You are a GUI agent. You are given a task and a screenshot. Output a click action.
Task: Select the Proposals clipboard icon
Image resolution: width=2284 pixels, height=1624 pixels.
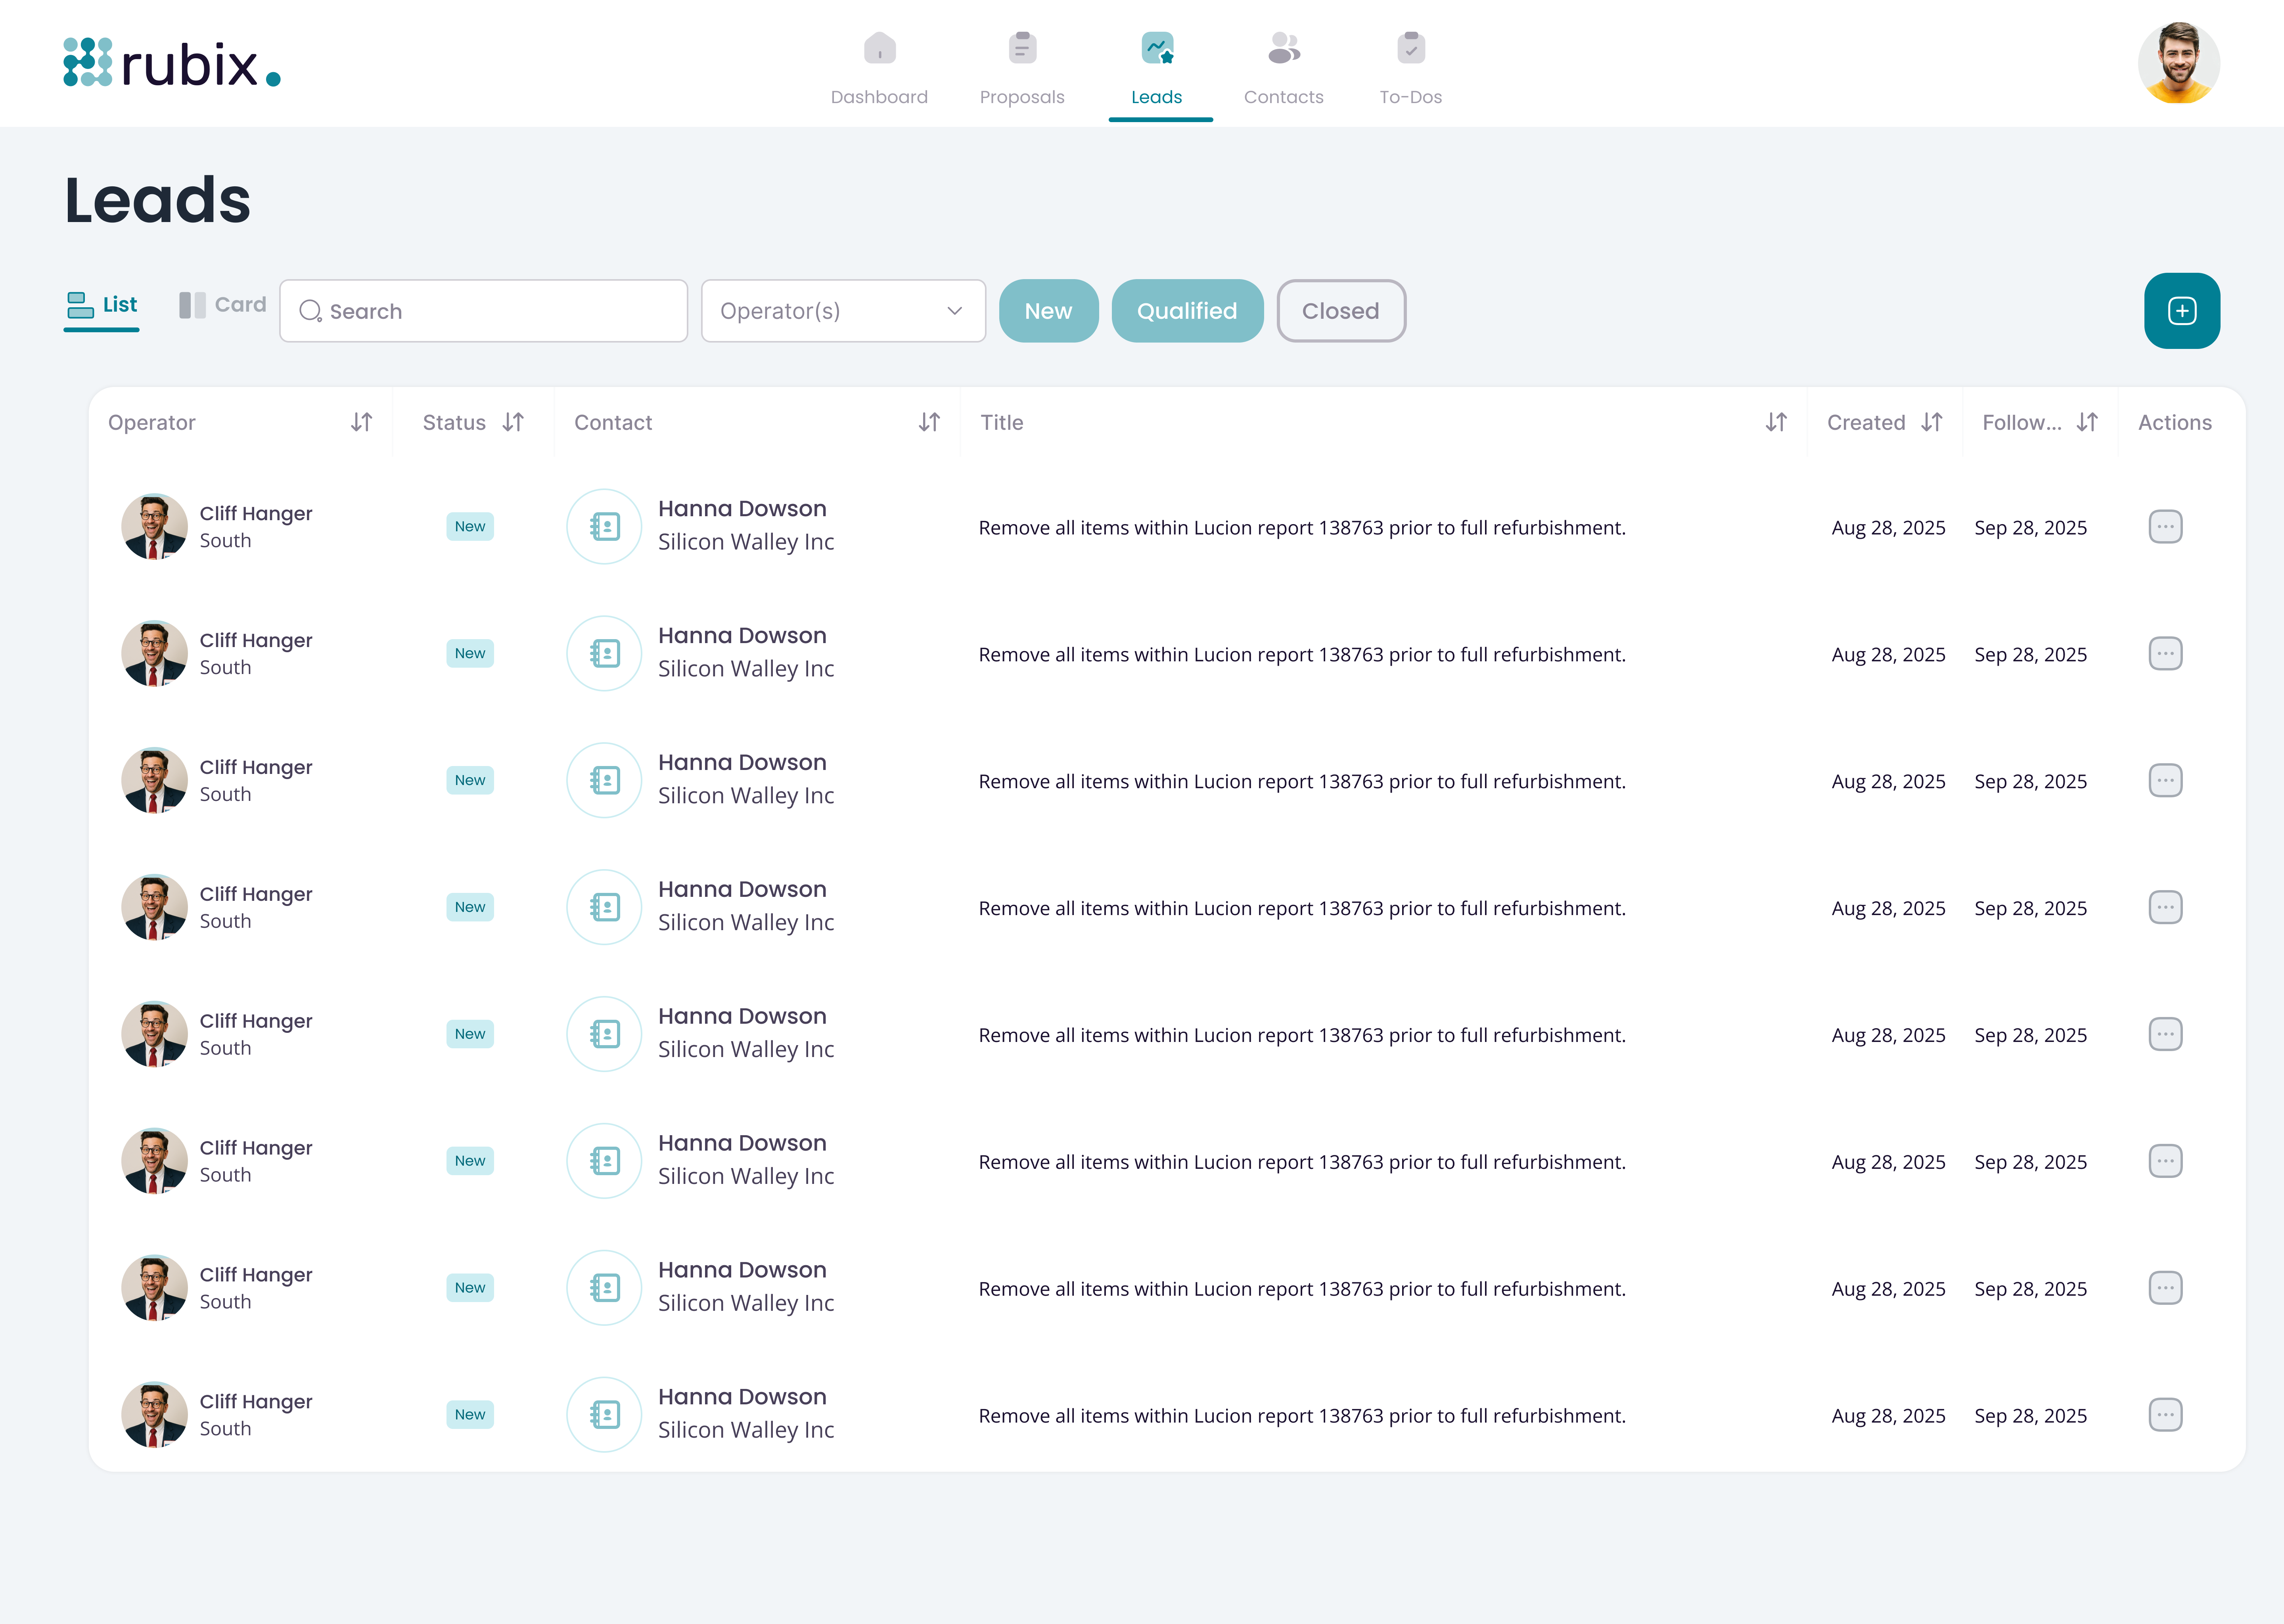point(1021,47)
